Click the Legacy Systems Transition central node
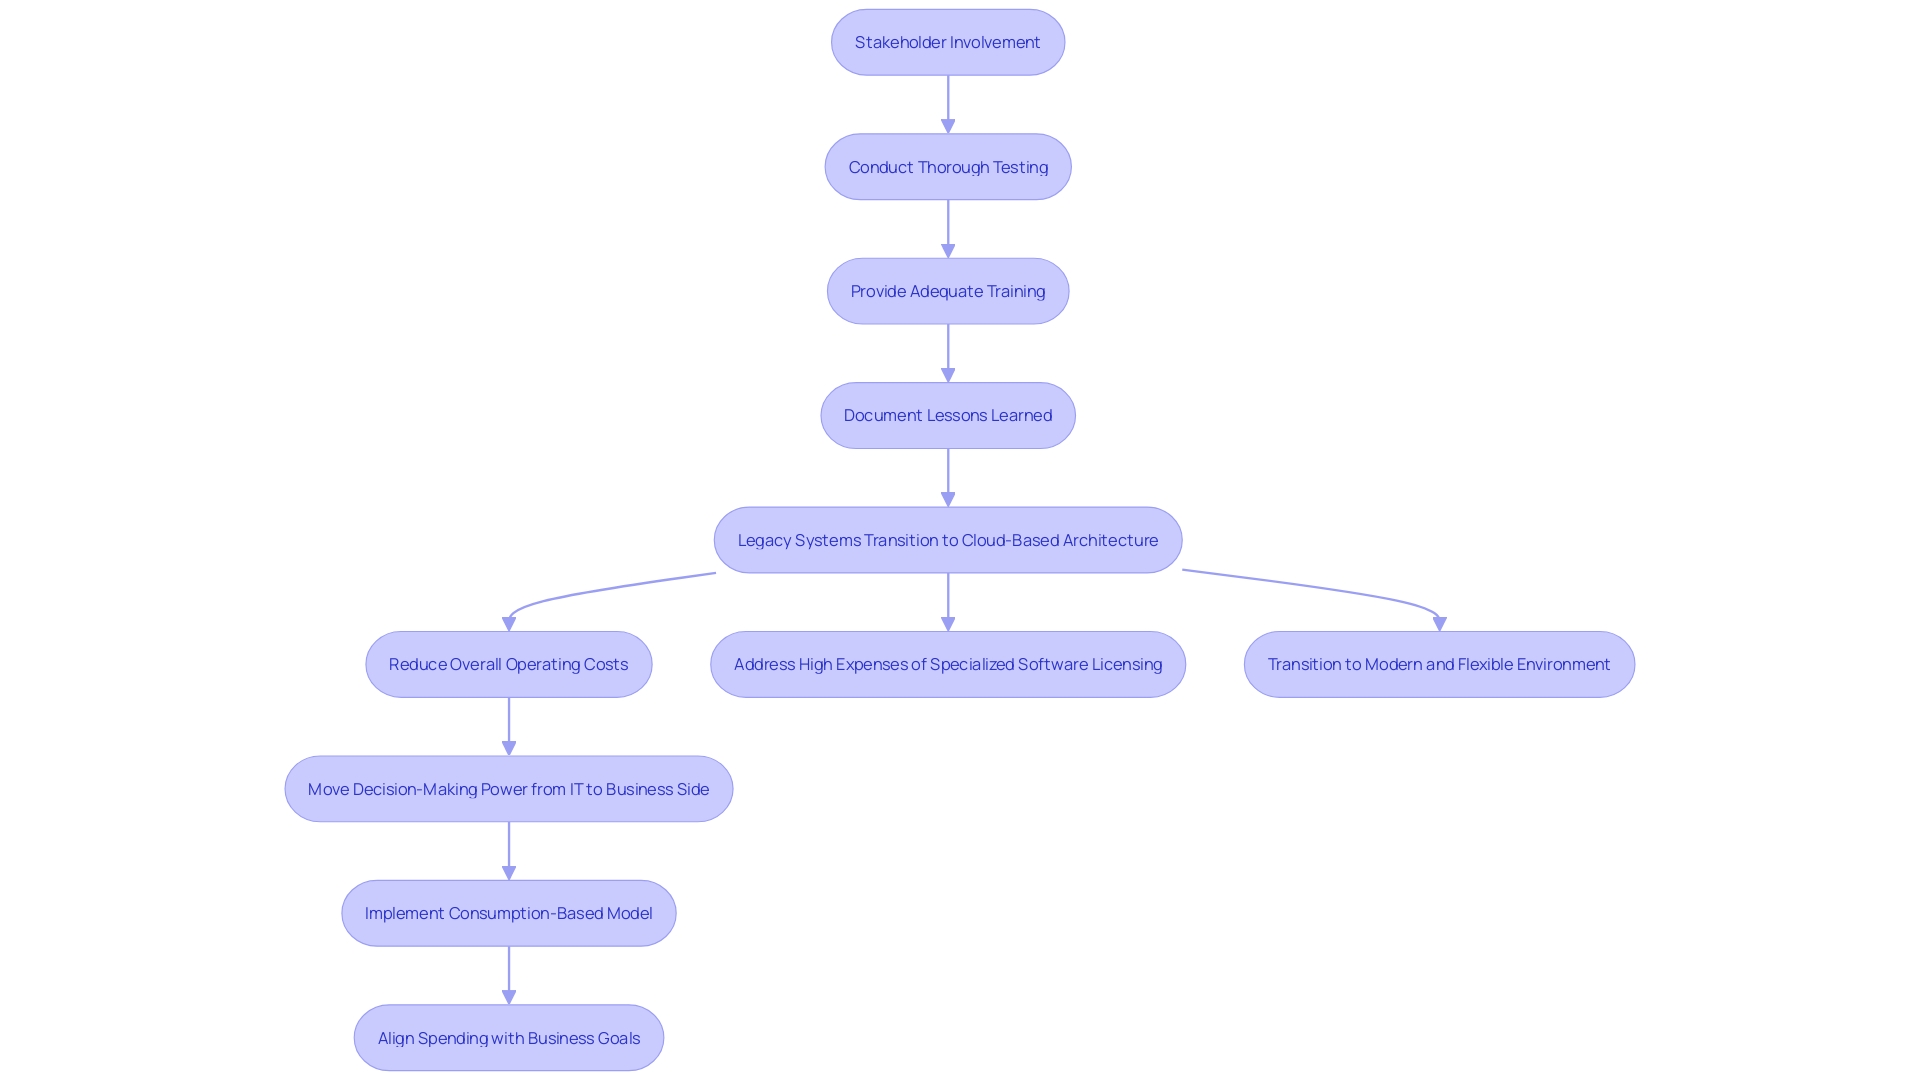The width and height of the screenshot is (1920, 1080). pos(948,539)
